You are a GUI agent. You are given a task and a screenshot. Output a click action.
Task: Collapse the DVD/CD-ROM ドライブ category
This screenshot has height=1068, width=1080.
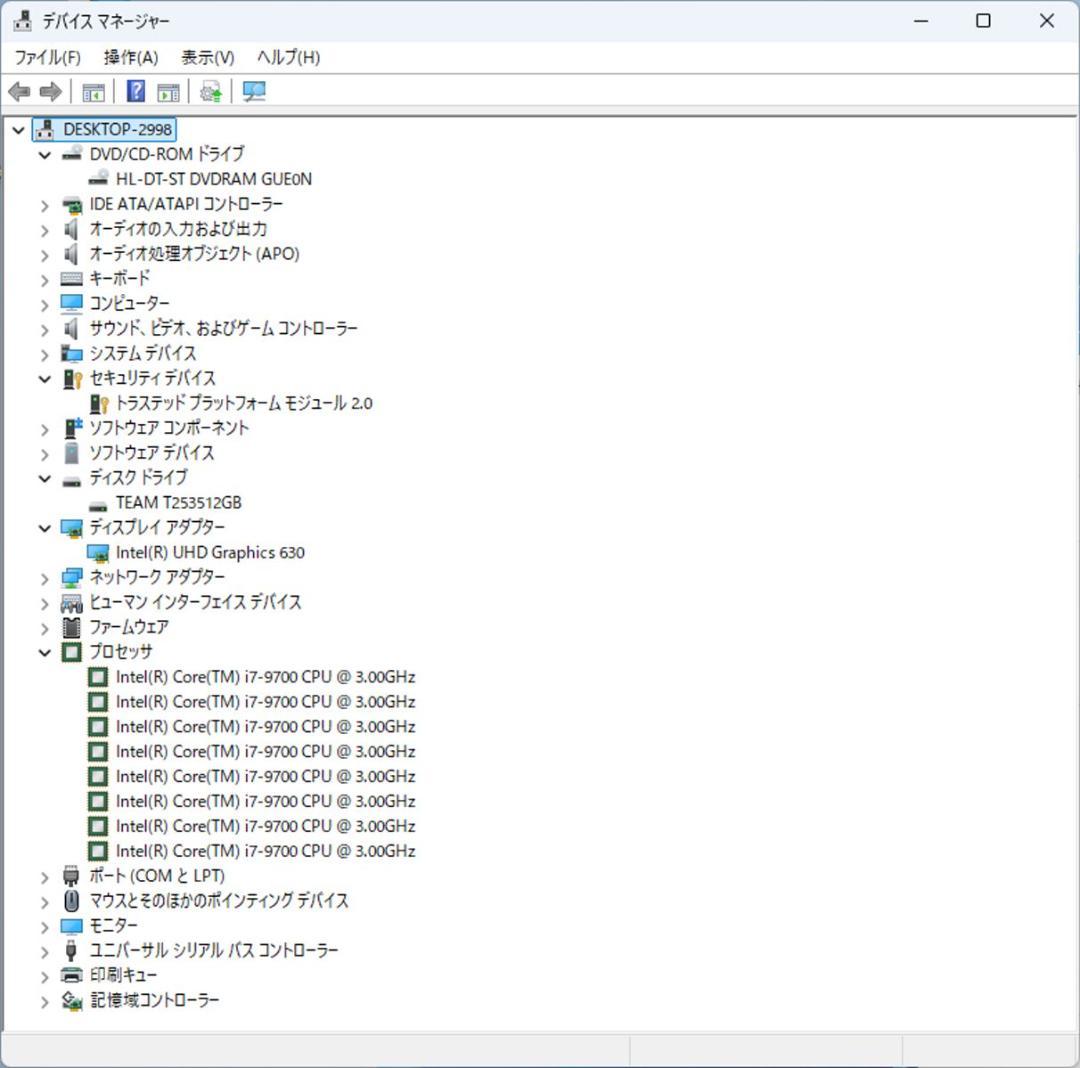point(44,153)
